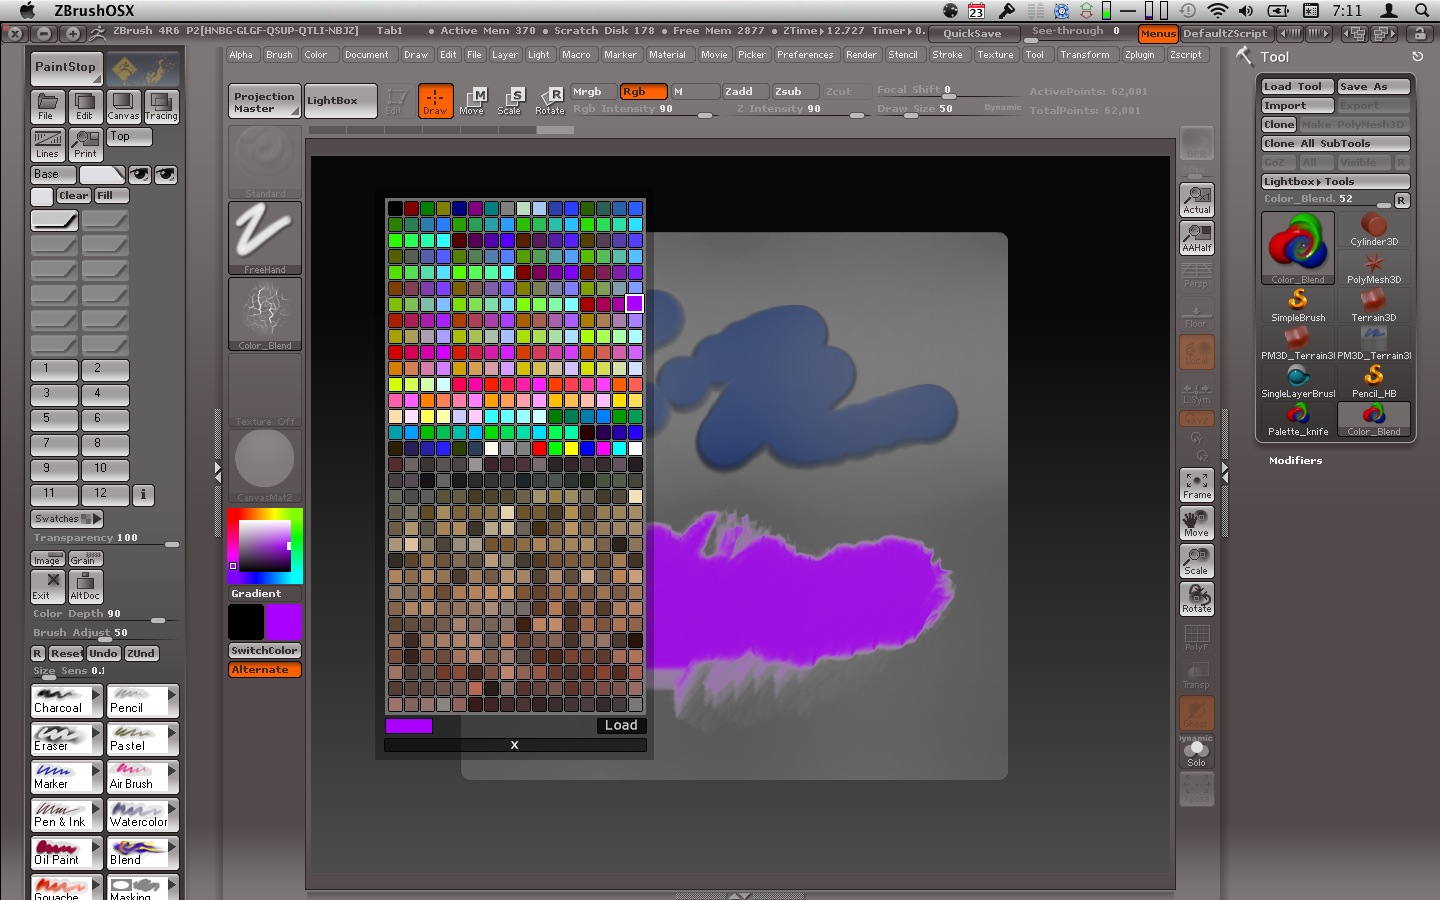Enable Zadd sculpting mode
The width and height of the screenshot is (1440, 900).
point(743,90)
